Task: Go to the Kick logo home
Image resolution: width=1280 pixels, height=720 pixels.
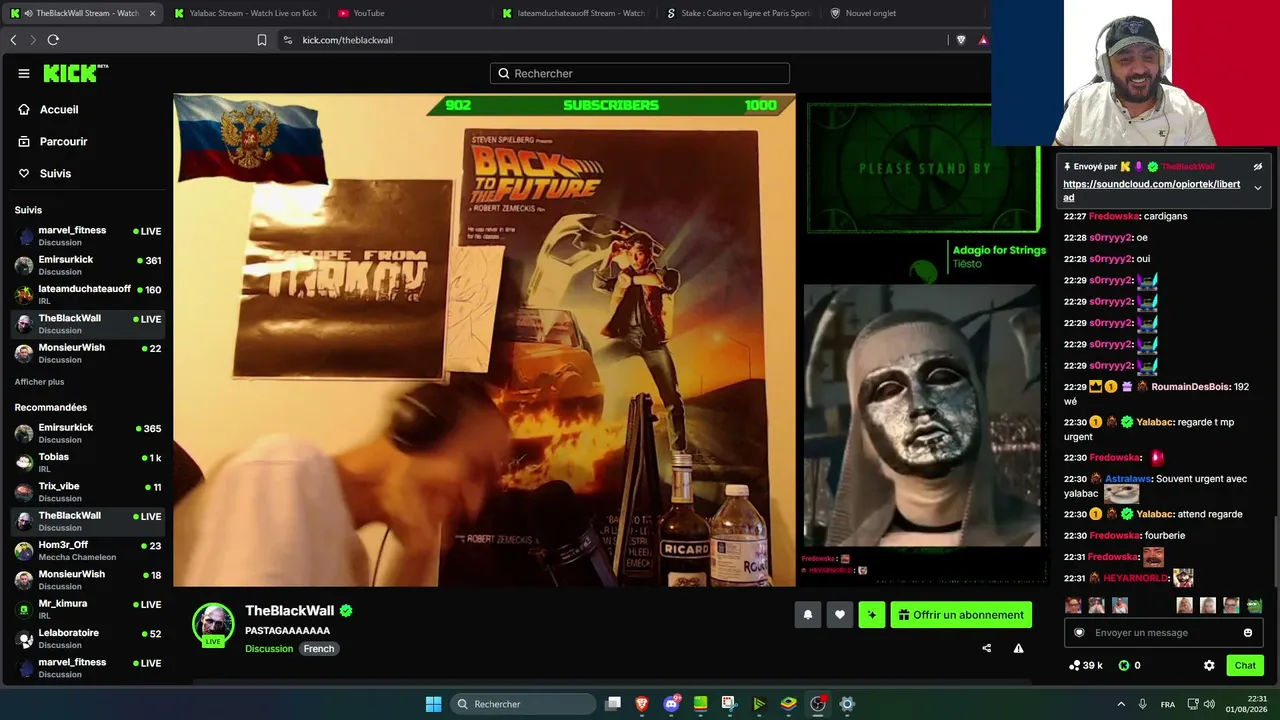Action: (x=75, y=73)
